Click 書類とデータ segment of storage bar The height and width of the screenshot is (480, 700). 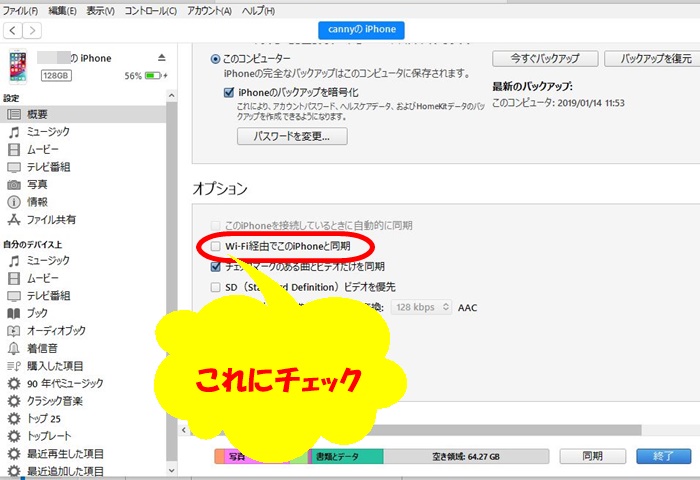347,456
